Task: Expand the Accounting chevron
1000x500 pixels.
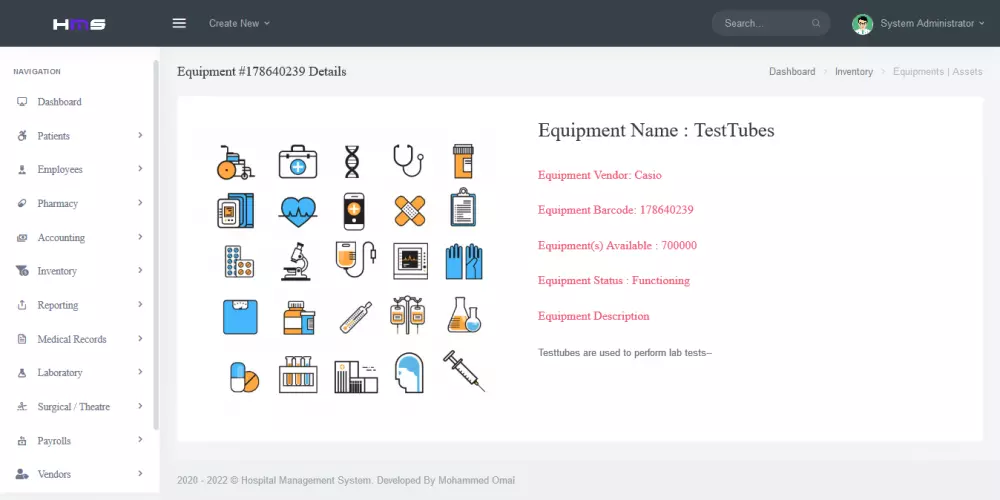Action: point(140,237)
